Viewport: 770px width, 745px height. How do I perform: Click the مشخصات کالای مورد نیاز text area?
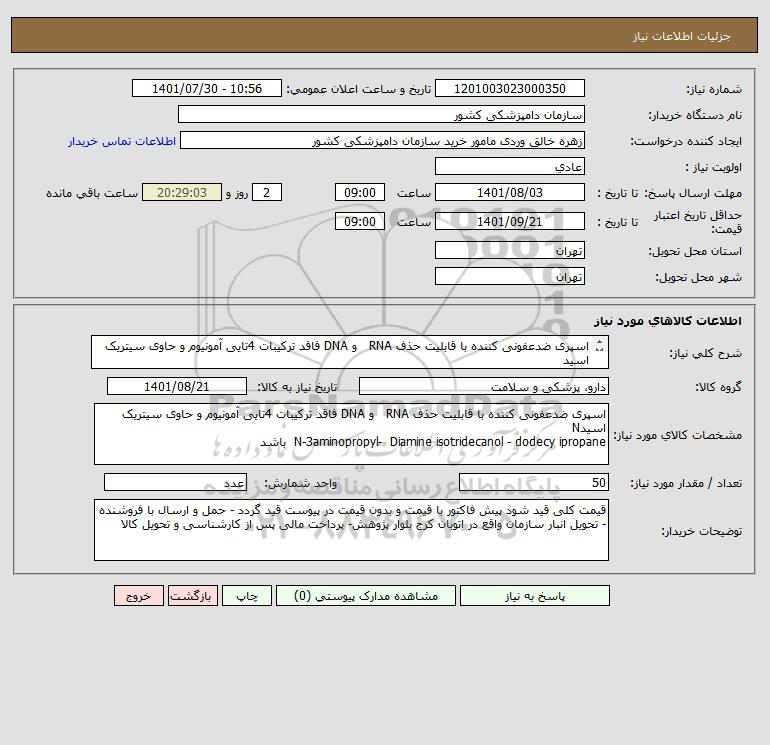(351, 434)
